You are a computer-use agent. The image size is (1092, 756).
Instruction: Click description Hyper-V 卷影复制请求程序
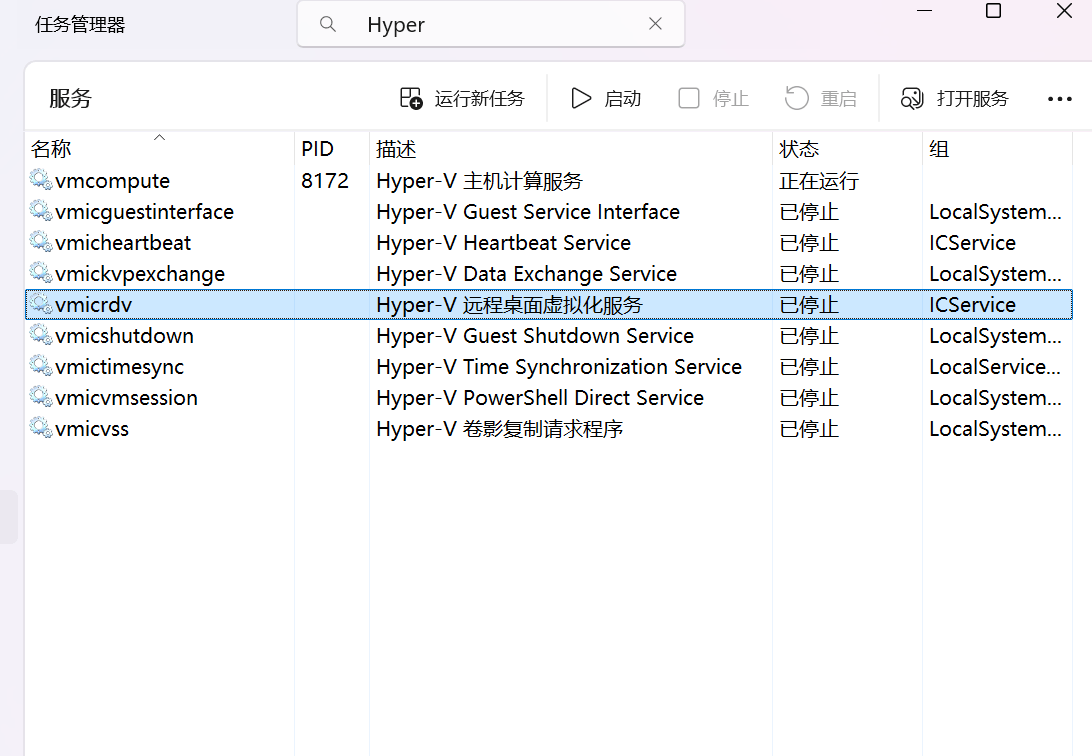(499, 429)
